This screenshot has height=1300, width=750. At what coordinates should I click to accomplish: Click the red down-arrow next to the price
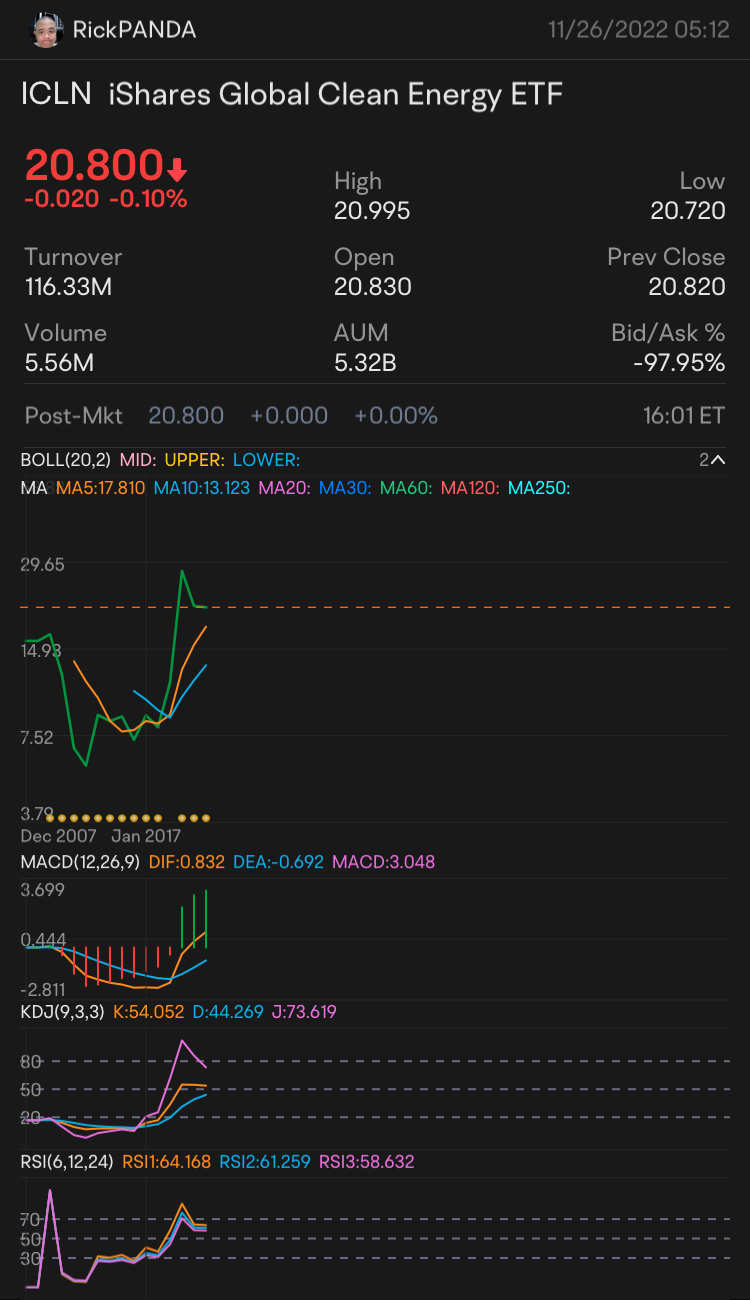[x=177, y=168]
